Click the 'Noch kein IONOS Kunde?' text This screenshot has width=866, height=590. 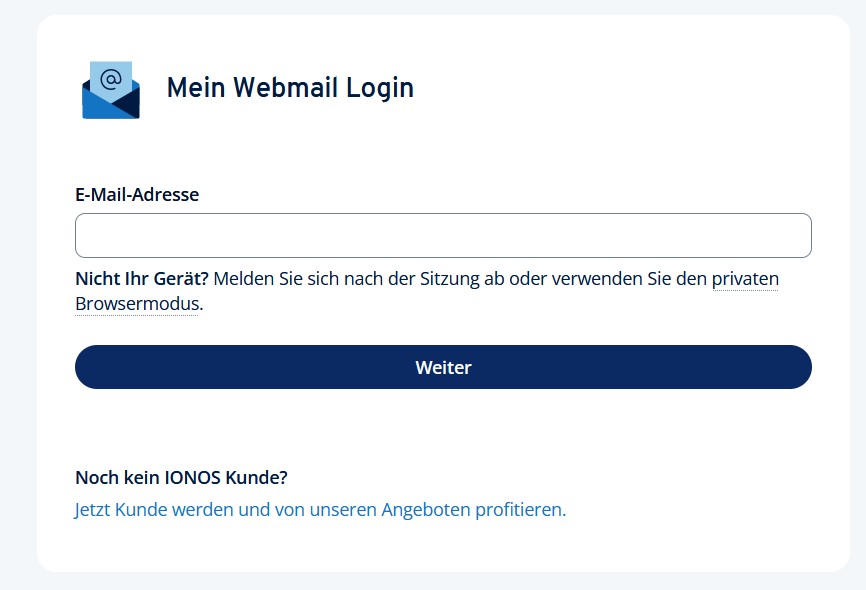click(181, 477)
